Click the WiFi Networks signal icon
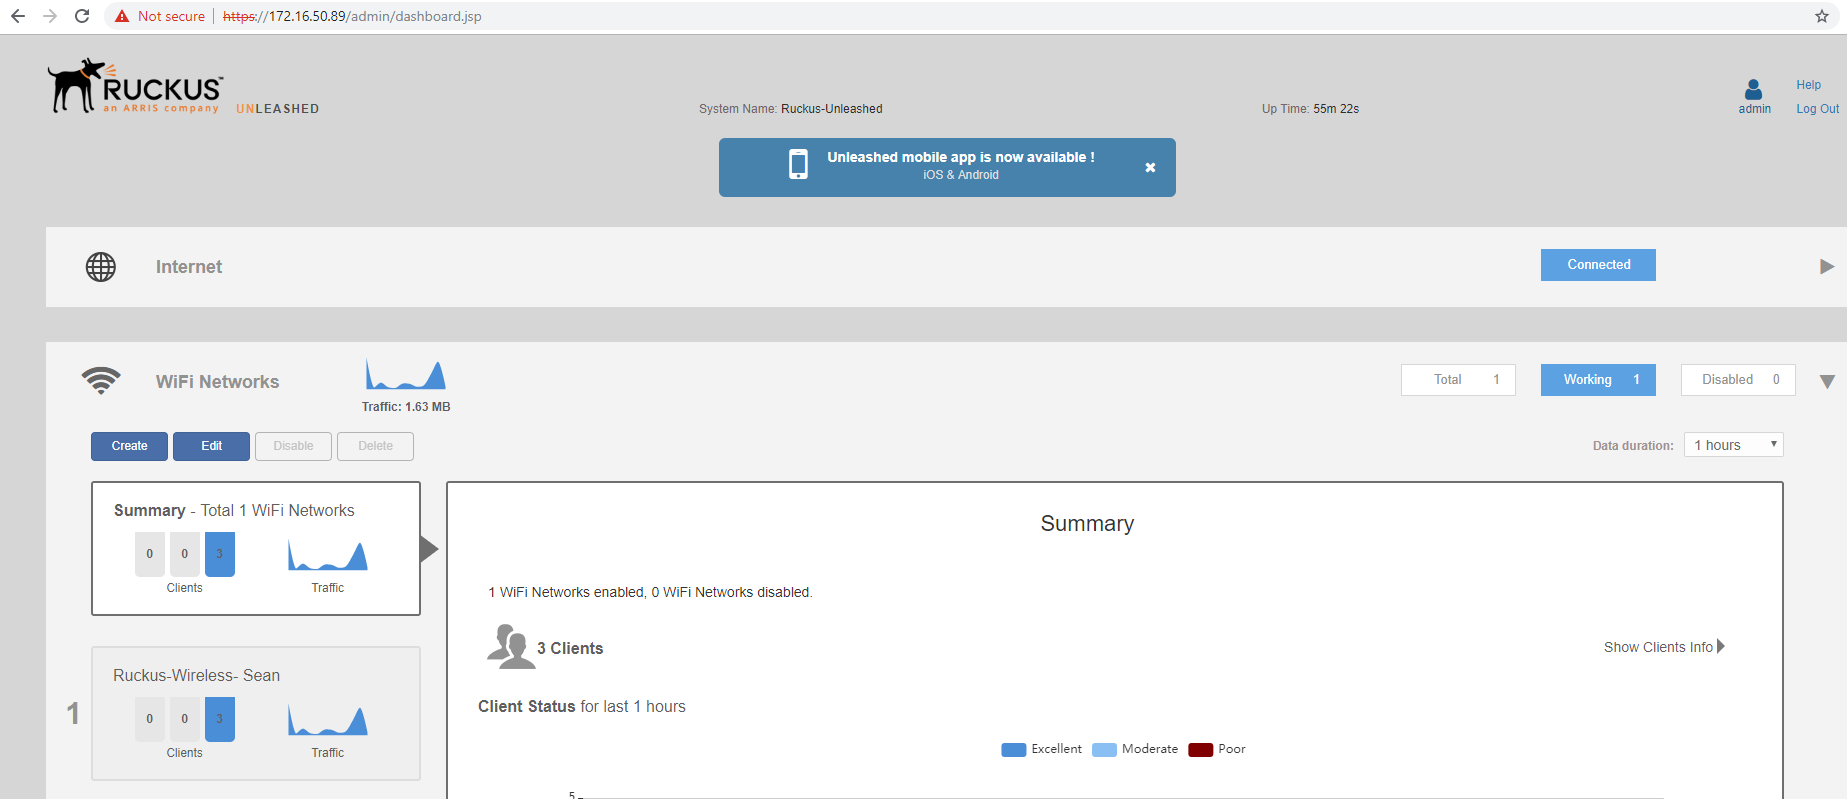 (101, 381)
